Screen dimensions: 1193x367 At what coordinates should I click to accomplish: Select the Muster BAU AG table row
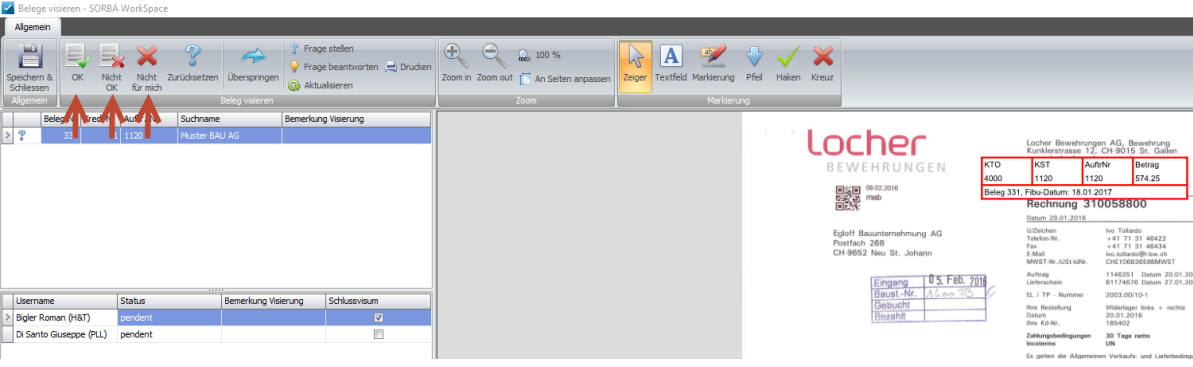(217, 136)
